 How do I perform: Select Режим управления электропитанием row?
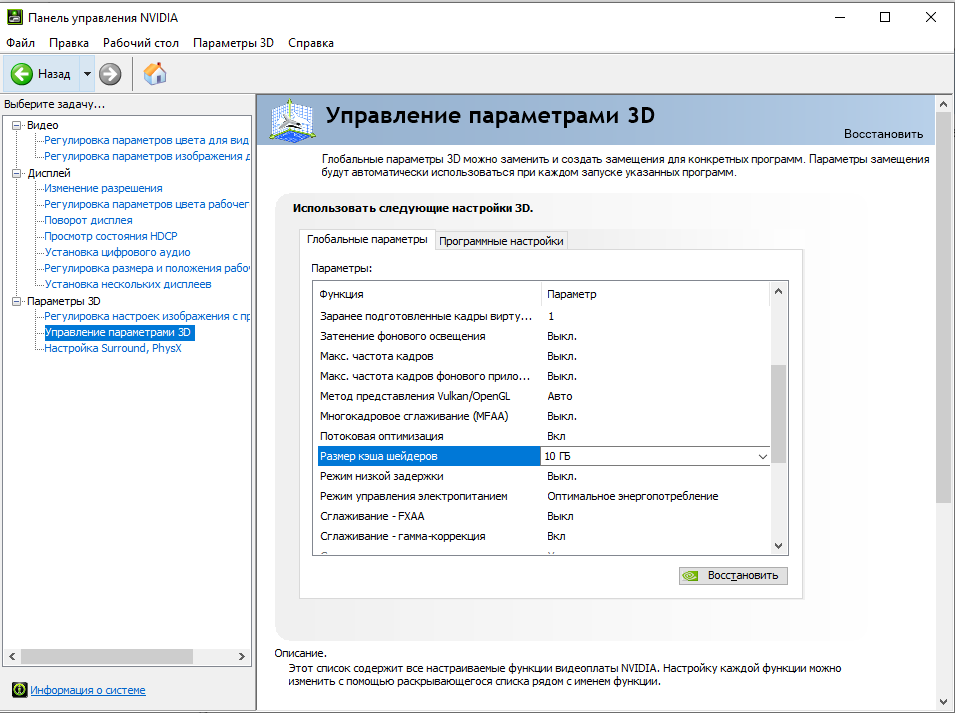544,496
